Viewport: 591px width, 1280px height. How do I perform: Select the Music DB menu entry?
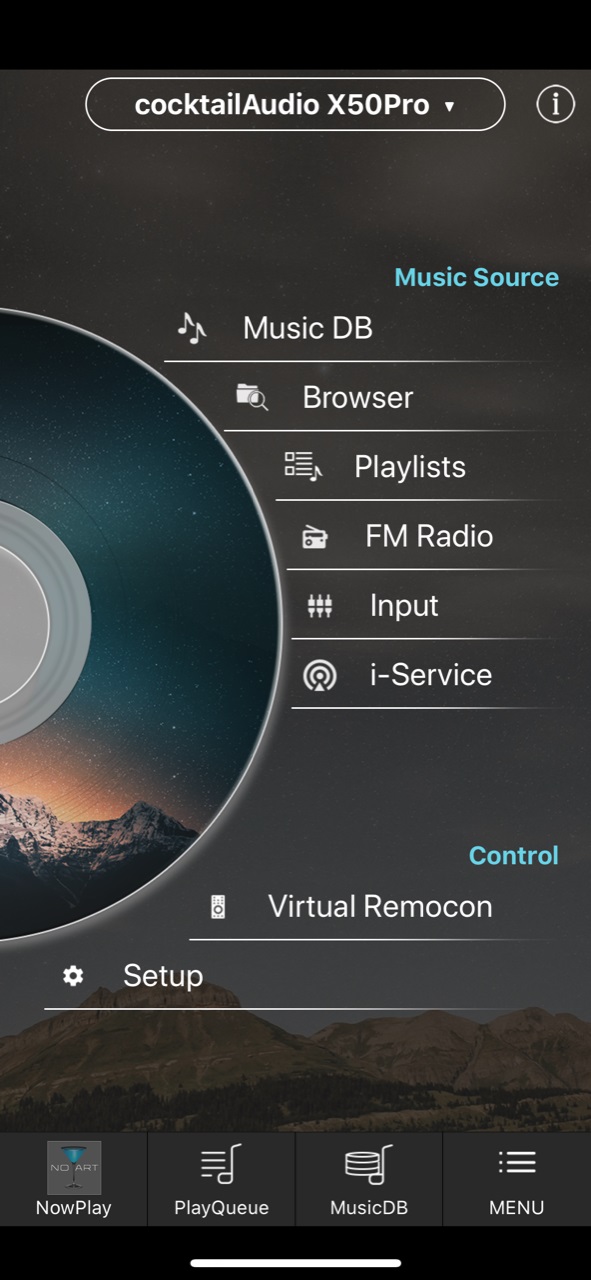[308, 328]
